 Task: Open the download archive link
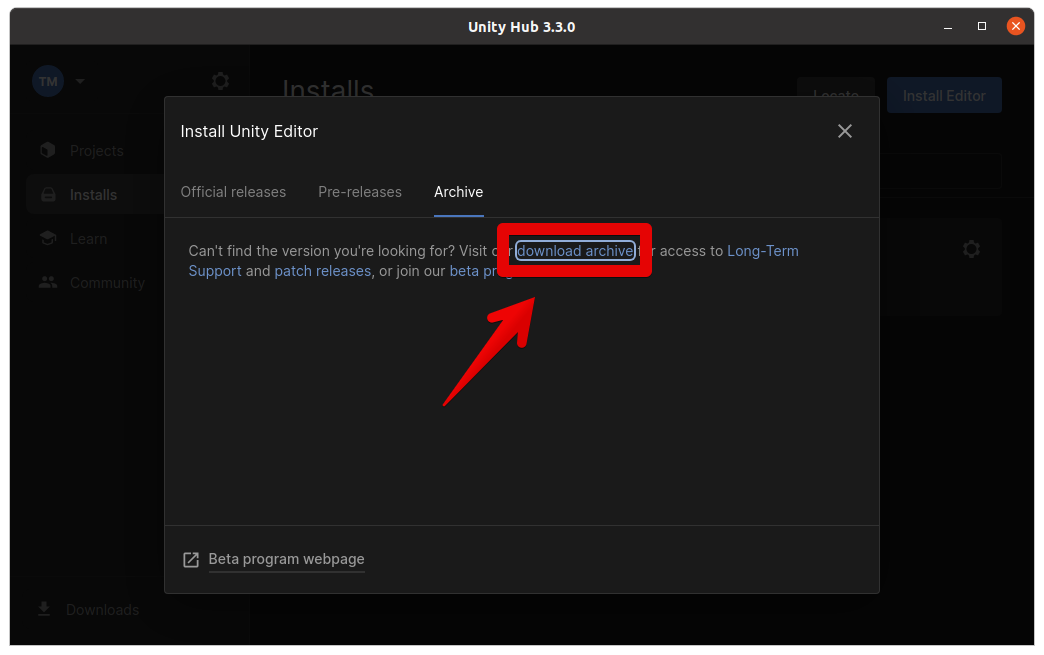pos(575,251)
